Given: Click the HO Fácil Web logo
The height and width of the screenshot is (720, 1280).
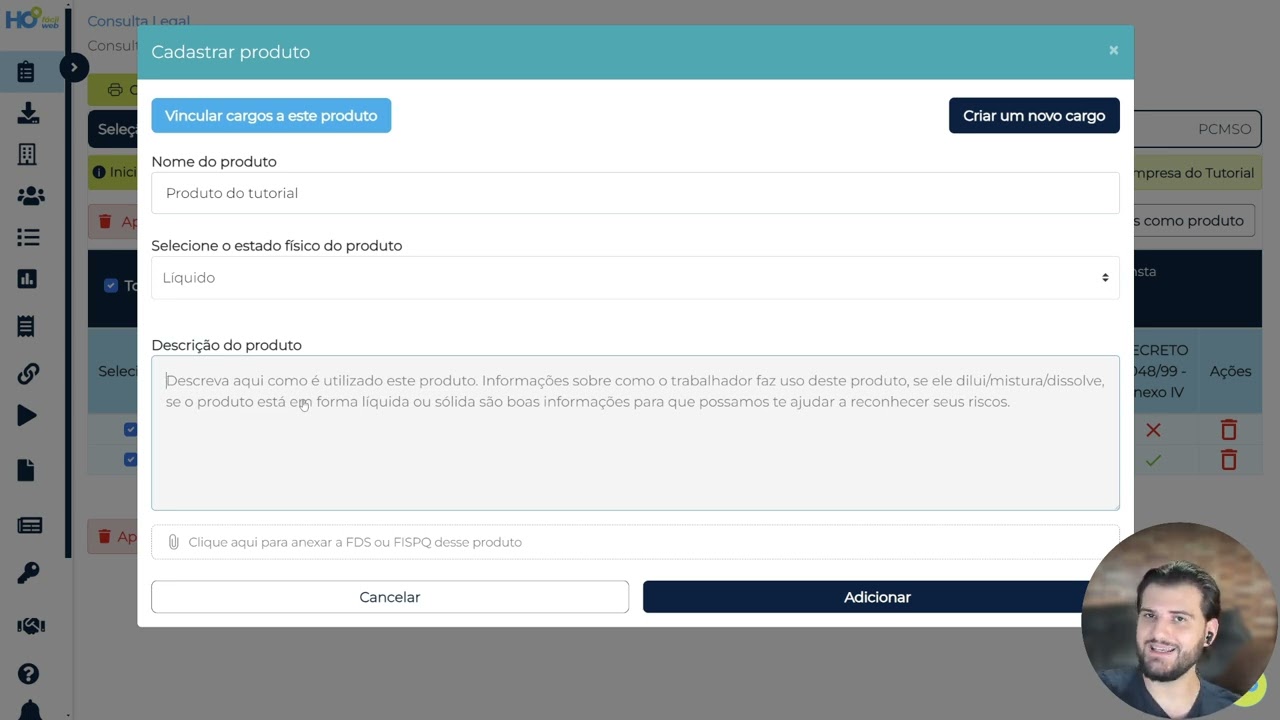Looking at the screenshot, I should (x=32, y=18).
